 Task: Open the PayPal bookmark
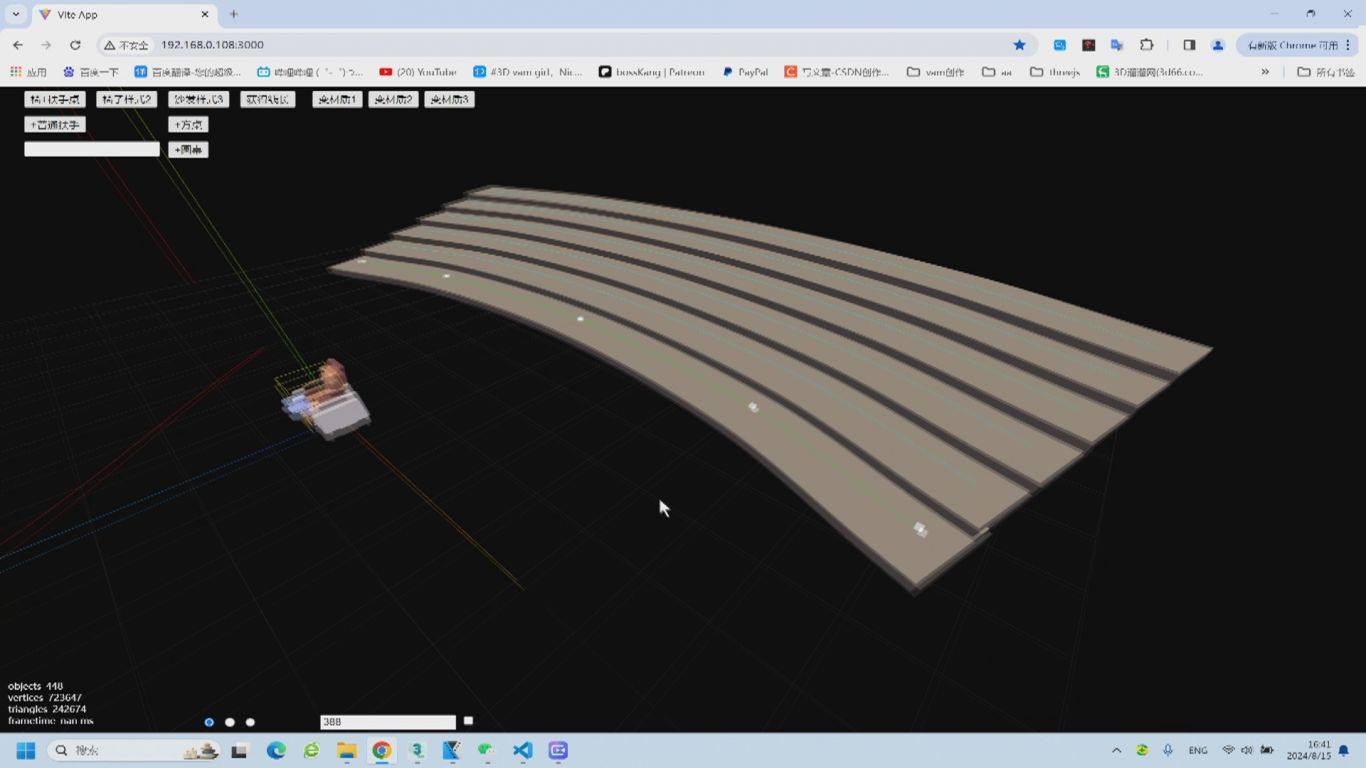[745, 72]
